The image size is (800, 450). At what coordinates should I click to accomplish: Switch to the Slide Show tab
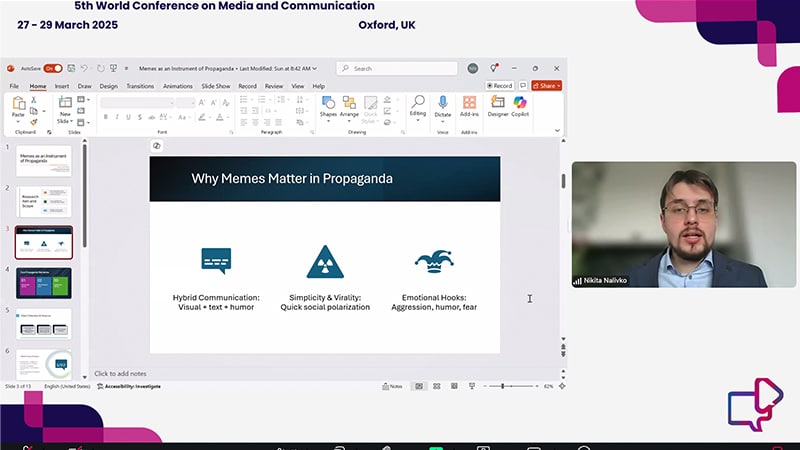pos(215,86)
